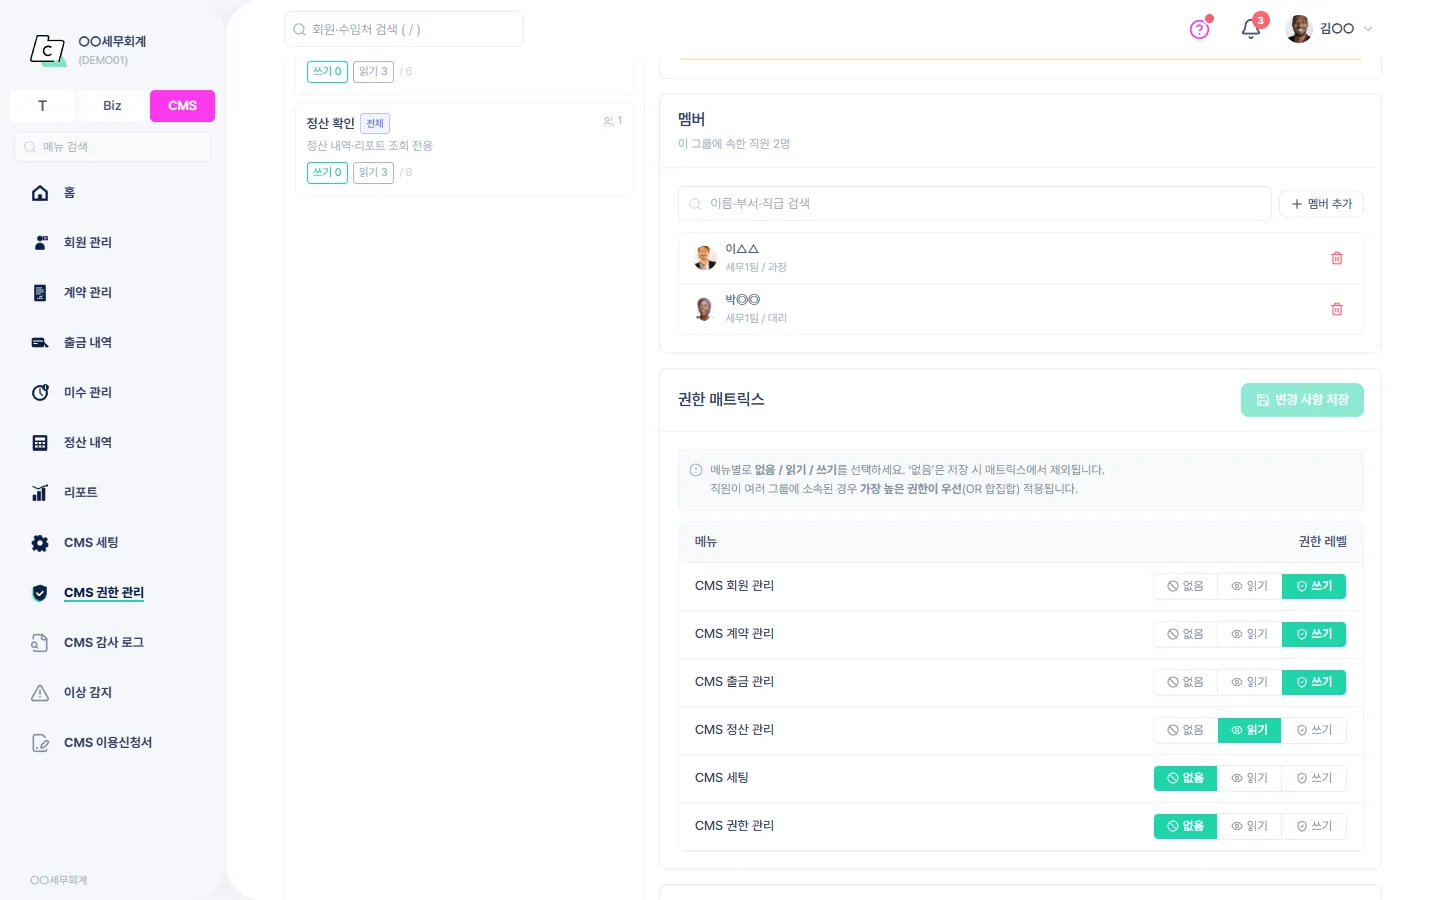
Task: Set CMS 계약 관리 permission to 읽기
Action: (x=1249, y=634)
